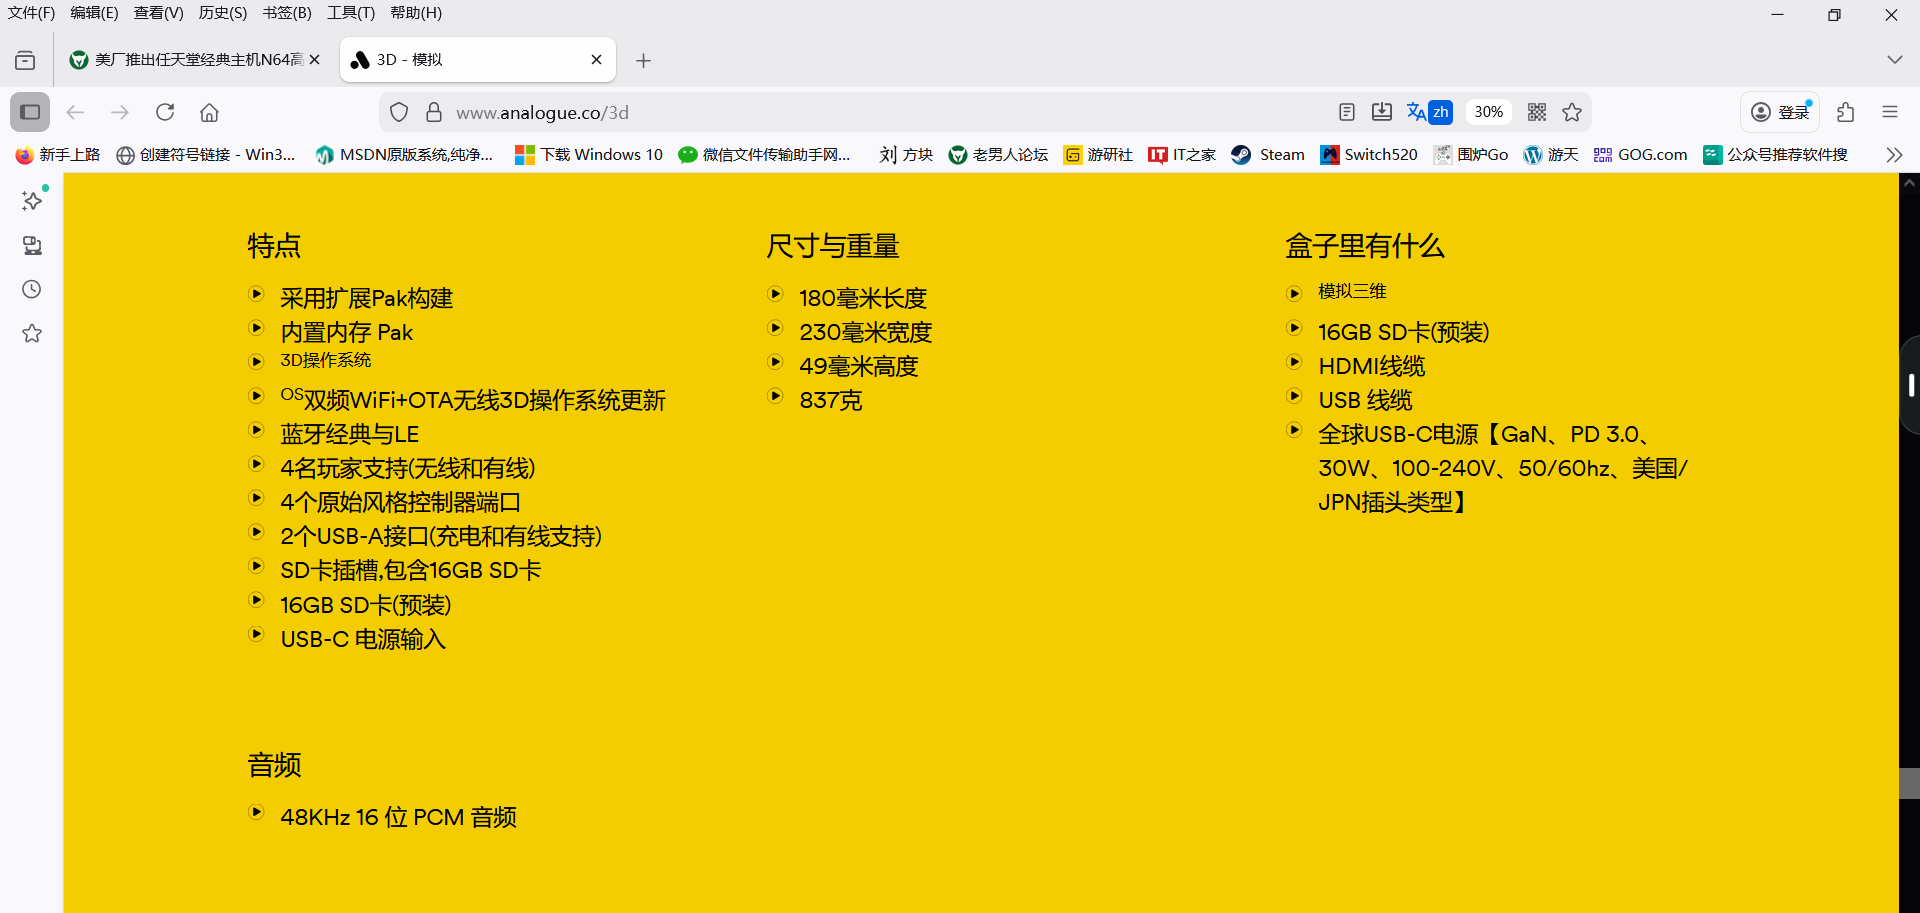Click the Home button in toolbar

(x=209, y=112)
